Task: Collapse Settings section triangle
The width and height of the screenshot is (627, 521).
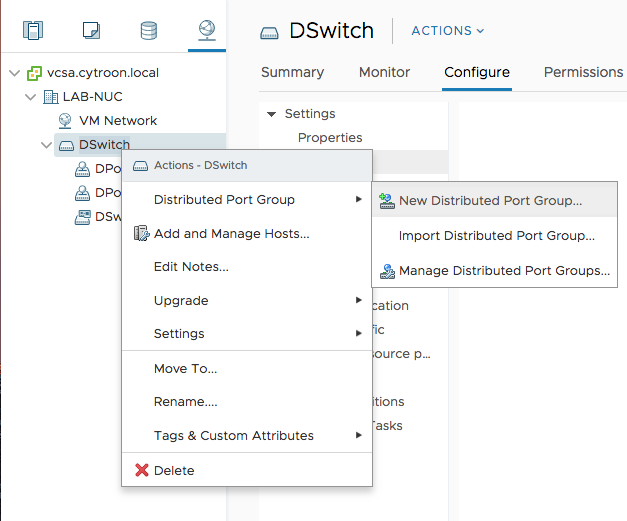Action: [x=272, y=114]
